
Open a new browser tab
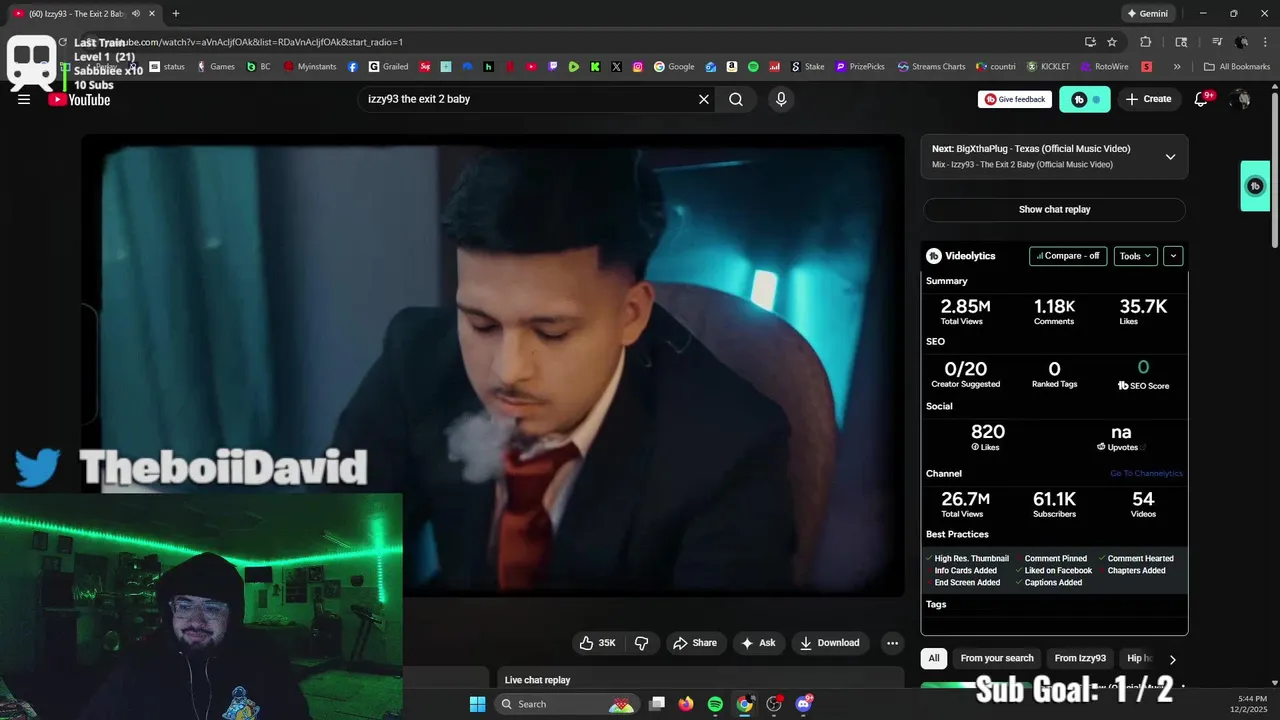[x=176, y=14]
